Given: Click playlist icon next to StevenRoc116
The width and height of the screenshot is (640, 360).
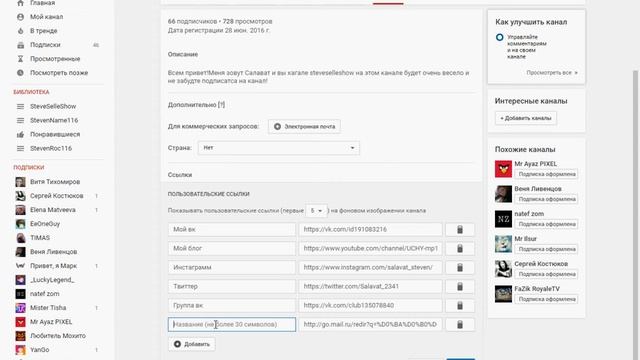Looking at the screenshot, I should coord(20,149).
